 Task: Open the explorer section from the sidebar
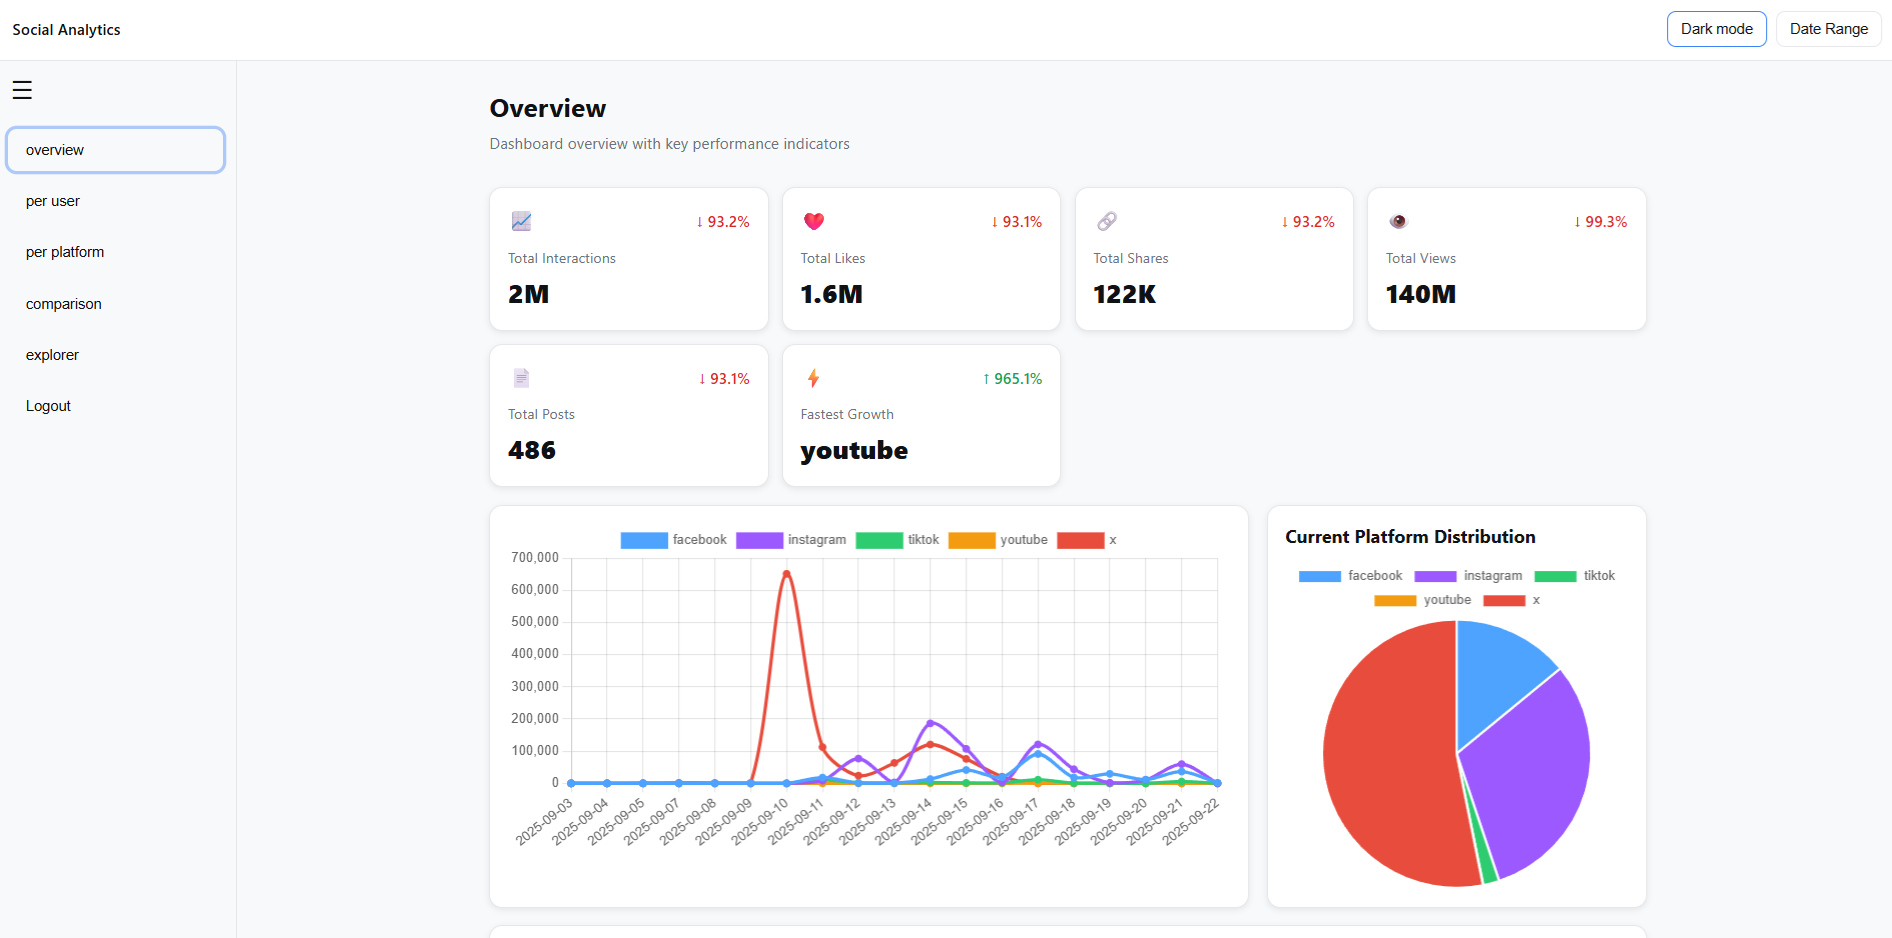point(52,354)
